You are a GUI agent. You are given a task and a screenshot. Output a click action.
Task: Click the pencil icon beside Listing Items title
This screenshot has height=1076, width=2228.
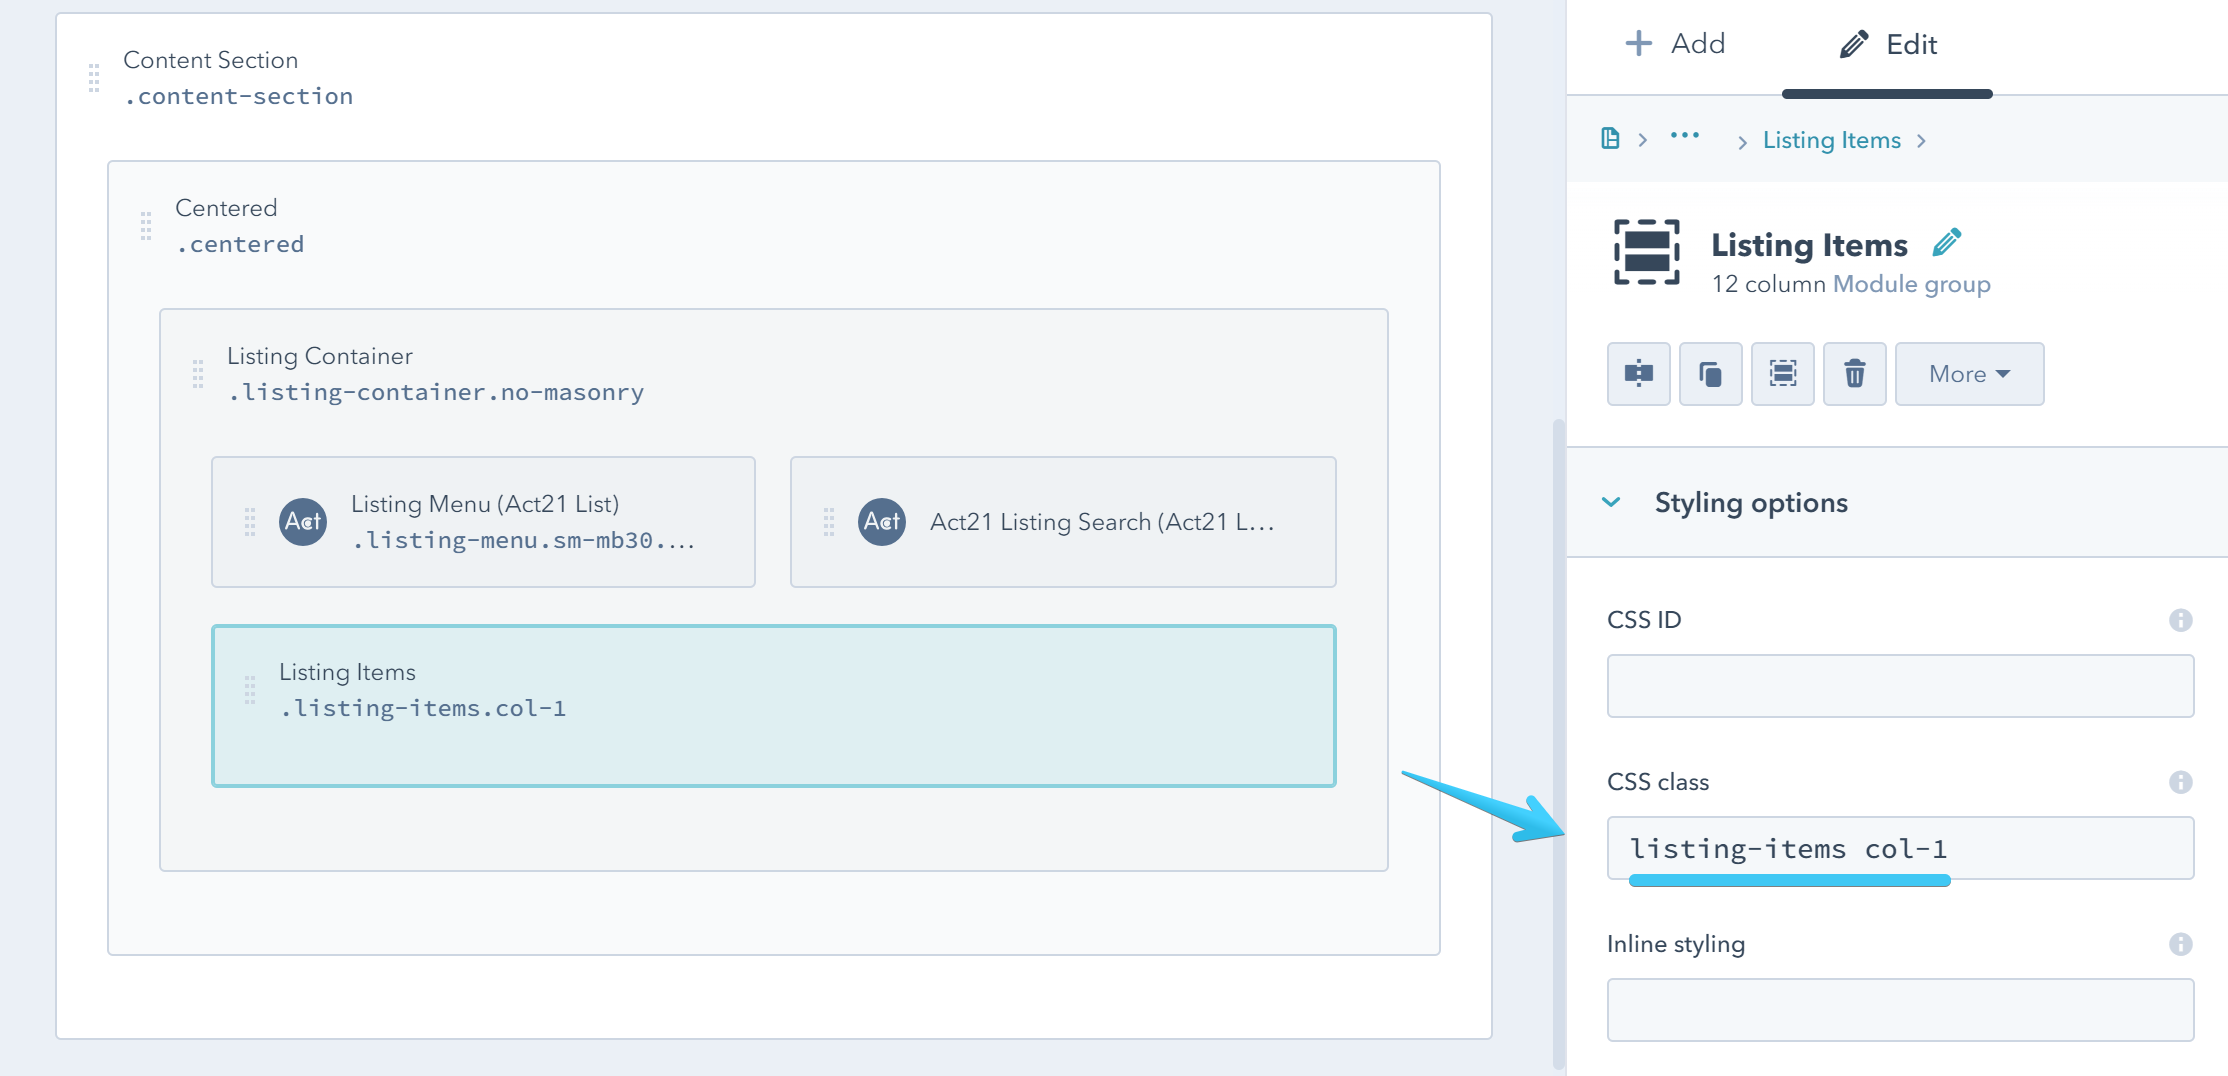click(x=1946, y=243)
